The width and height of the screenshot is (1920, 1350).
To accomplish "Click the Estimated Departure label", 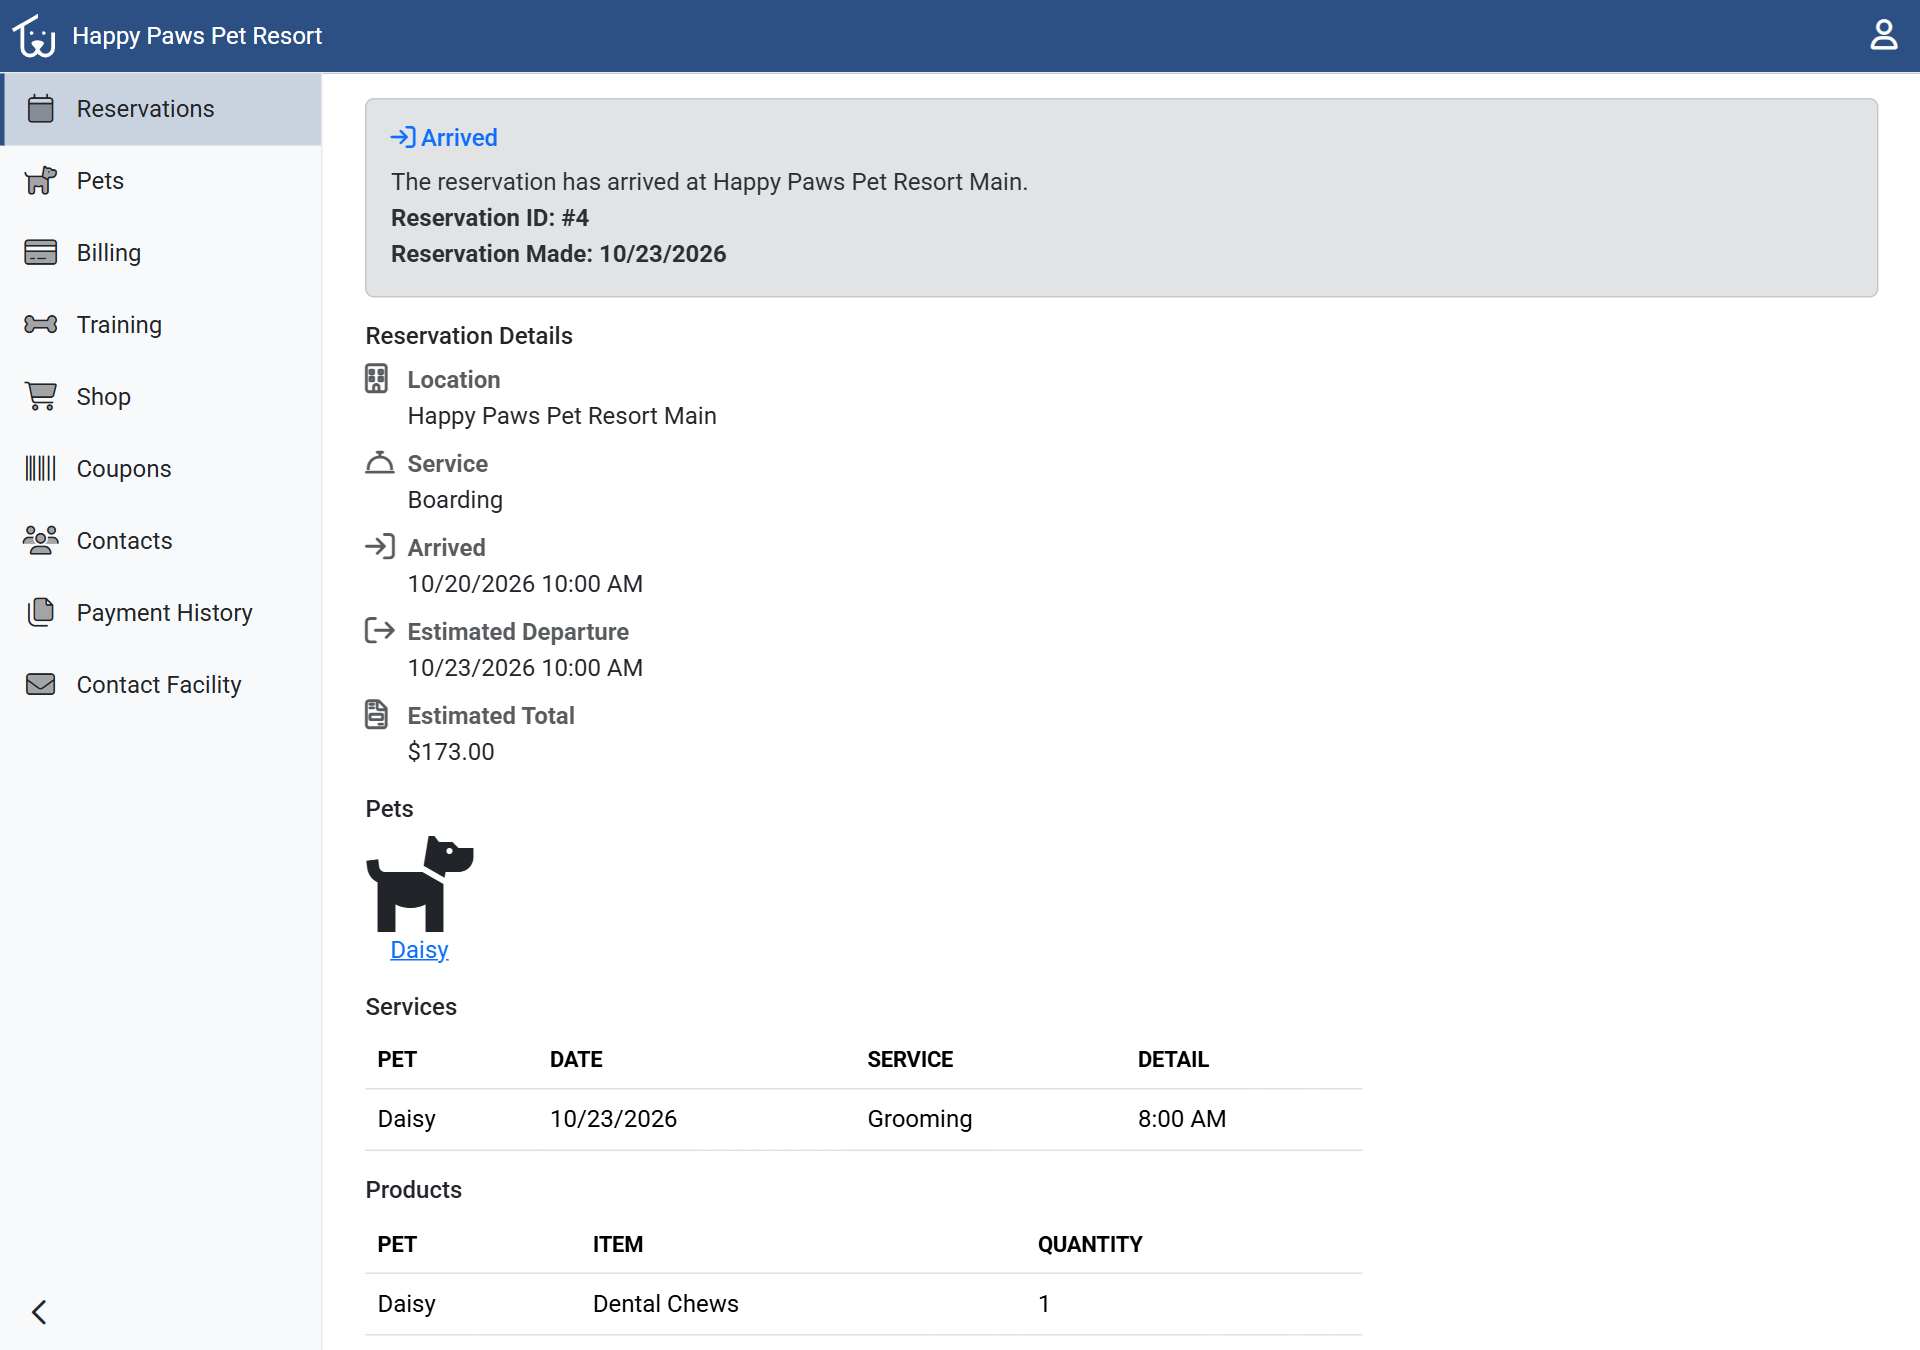I will [x=518, y=632].
